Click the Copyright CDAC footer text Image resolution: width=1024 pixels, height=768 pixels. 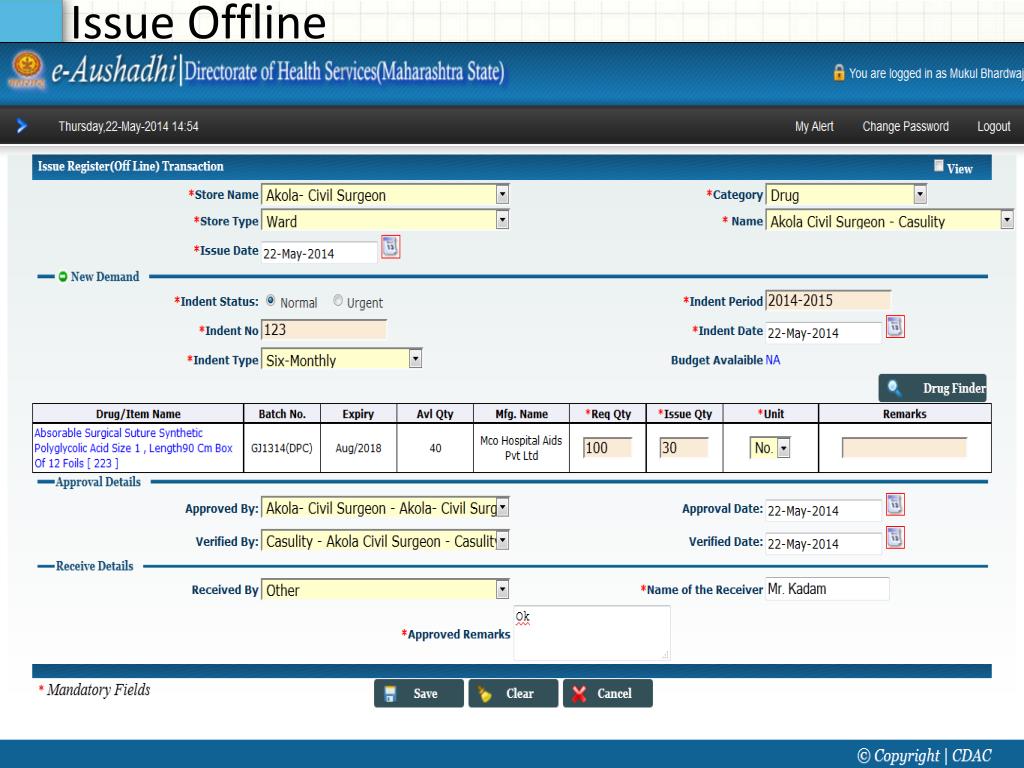(x=923, y=756)
